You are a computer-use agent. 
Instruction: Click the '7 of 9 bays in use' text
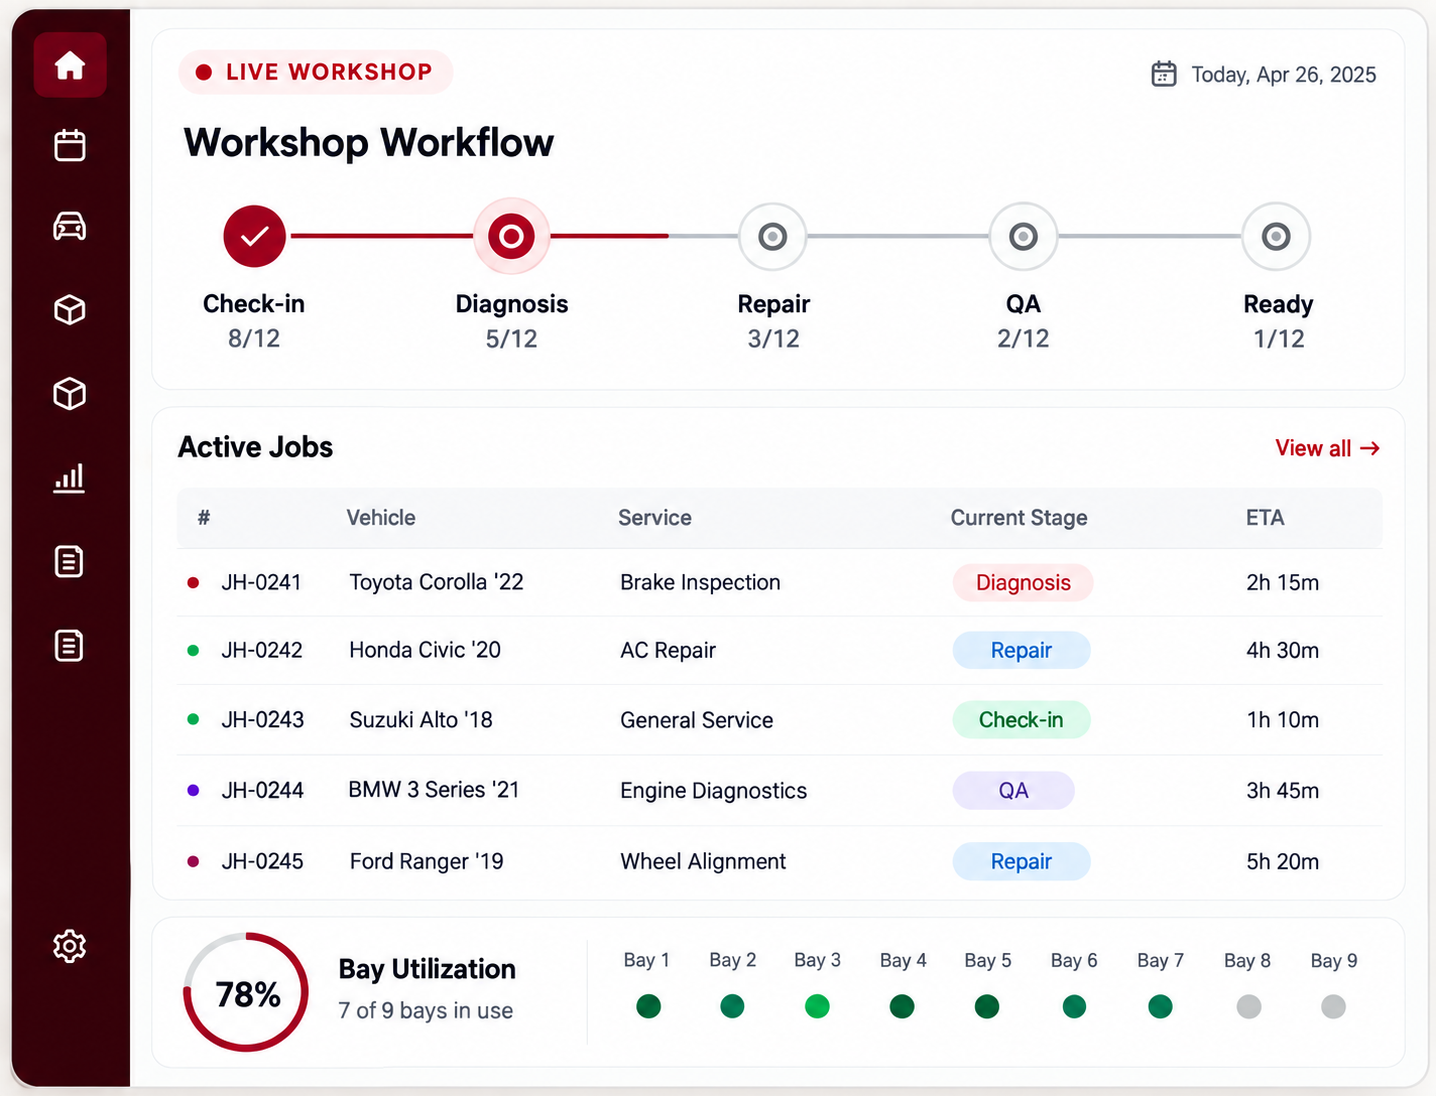[425, 1011]
